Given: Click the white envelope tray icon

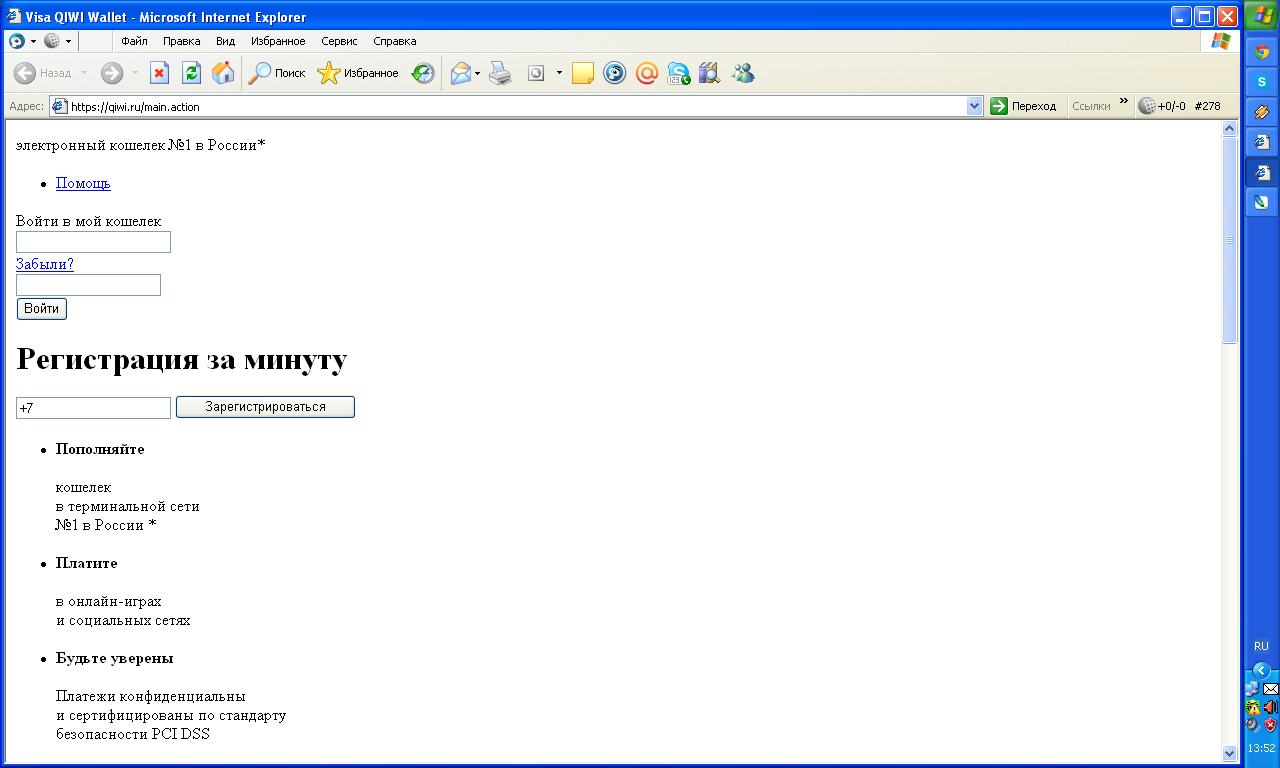Looking at the screenshot, I should coord(1271,689).
